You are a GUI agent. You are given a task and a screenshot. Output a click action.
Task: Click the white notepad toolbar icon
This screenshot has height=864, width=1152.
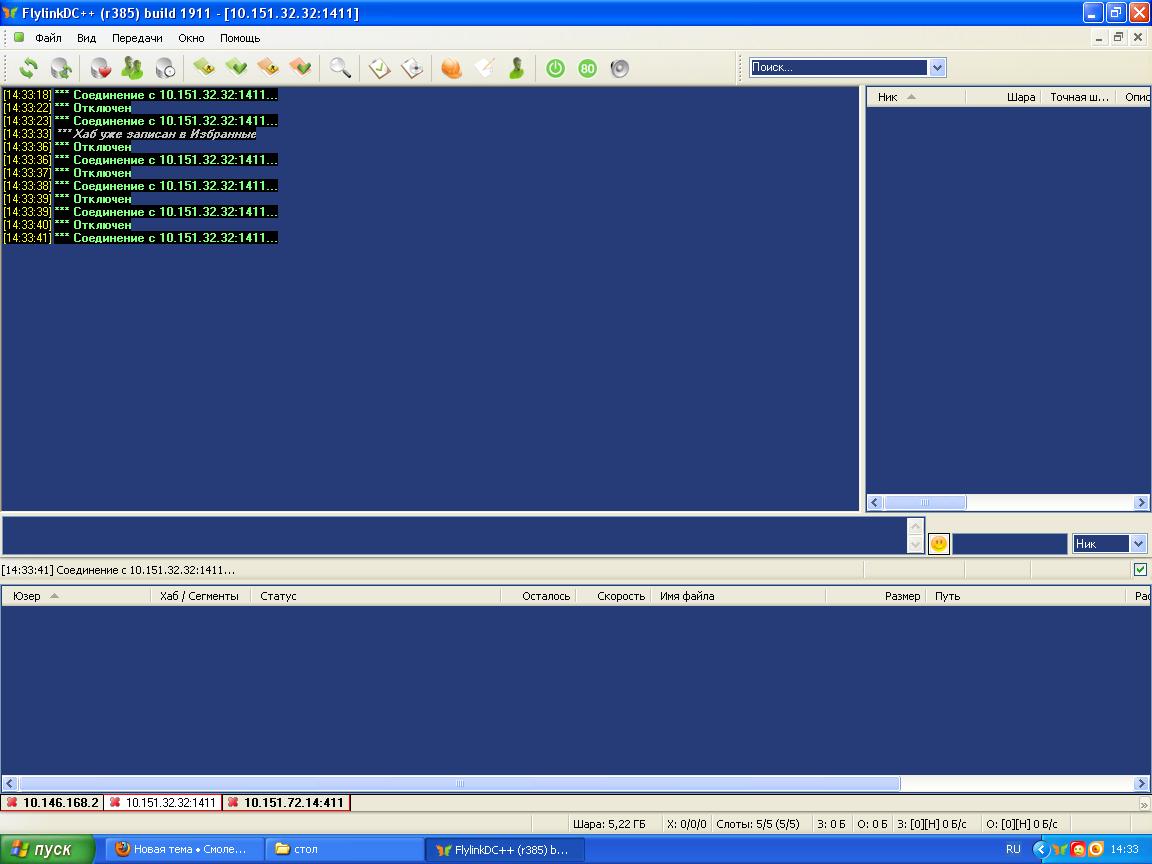484,68
